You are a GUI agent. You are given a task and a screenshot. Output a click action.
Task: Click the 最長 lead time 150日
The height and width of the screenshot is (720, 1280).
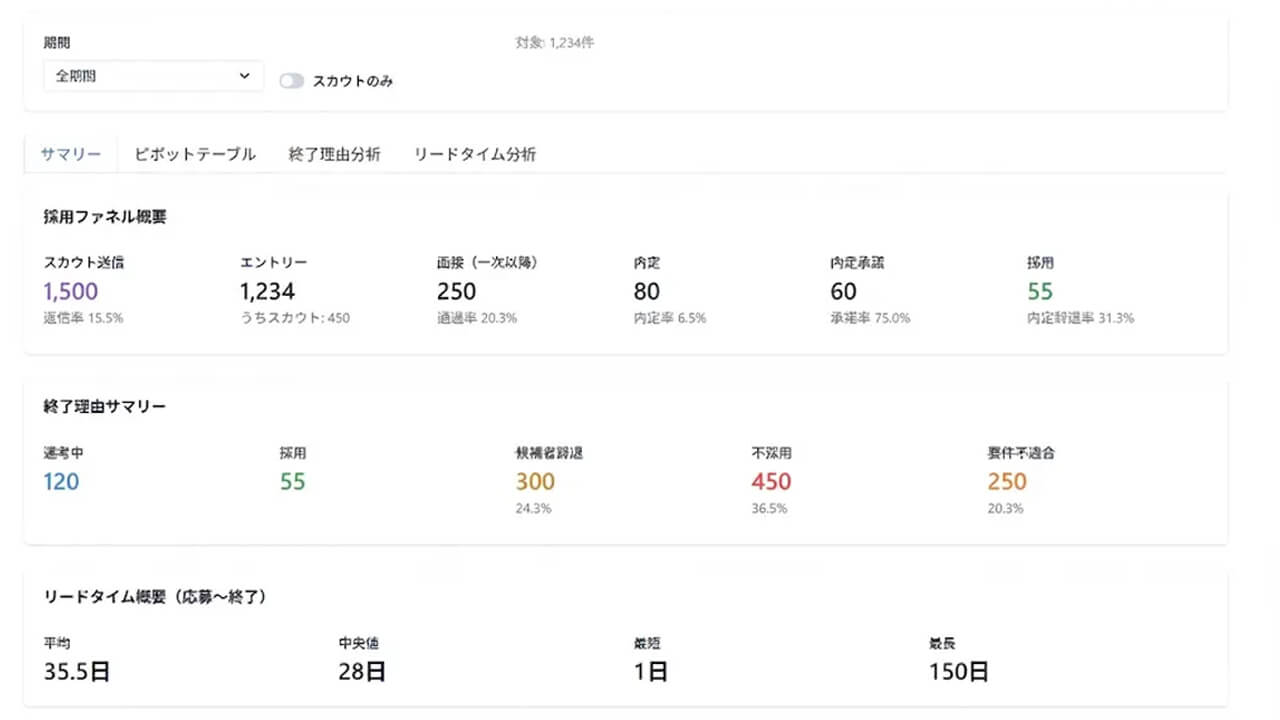tap(957, 671)
